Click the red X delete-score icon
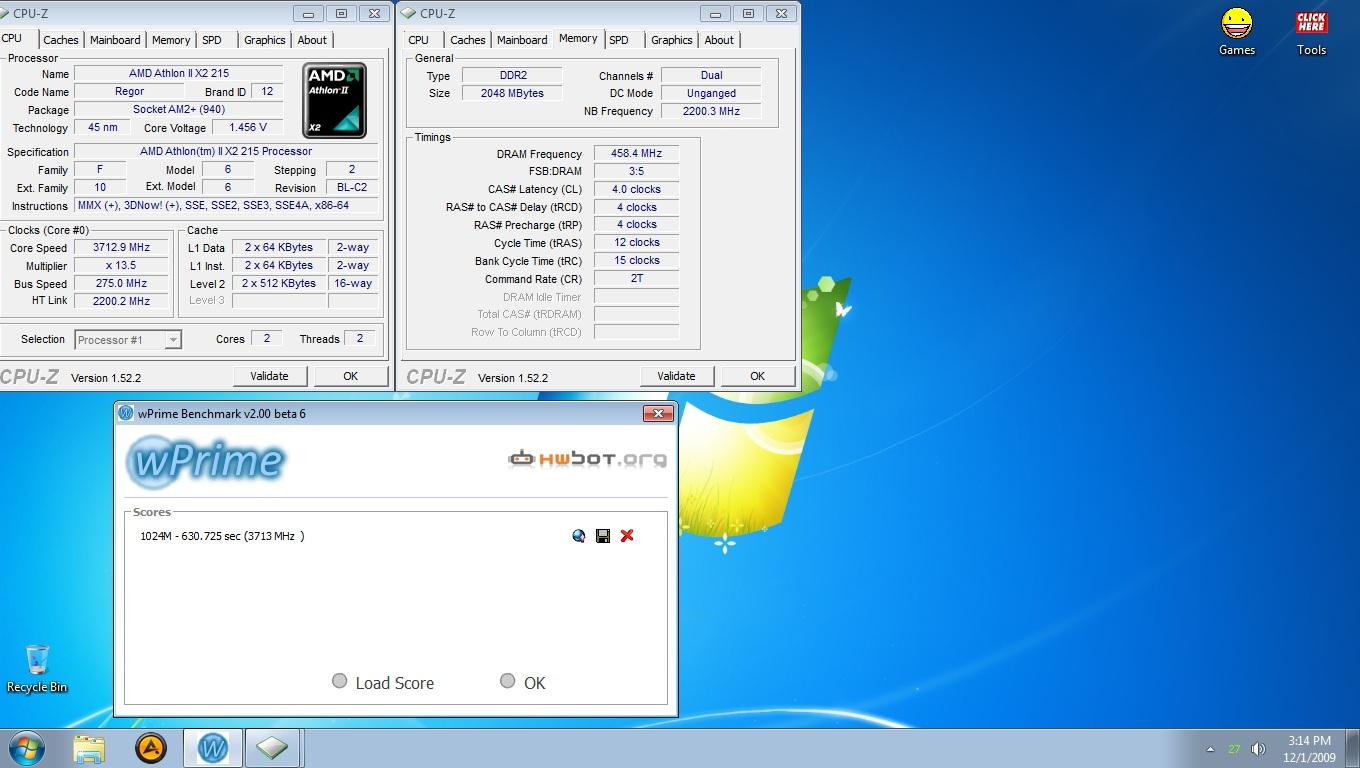Screen dimensions: 1360x768 coord(627,536)
